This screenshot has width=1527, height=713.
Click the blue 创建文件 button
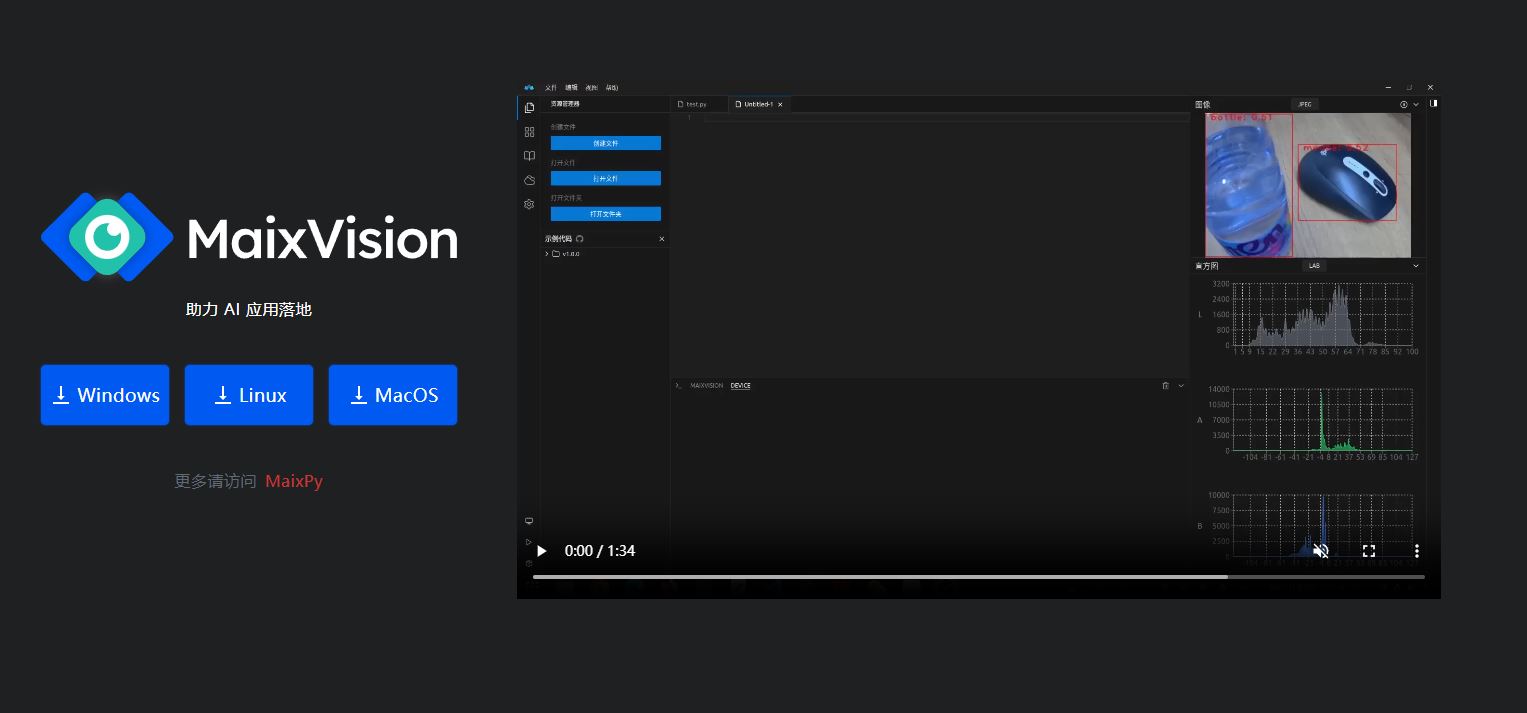pyautogui.click(x=606, y=143)
